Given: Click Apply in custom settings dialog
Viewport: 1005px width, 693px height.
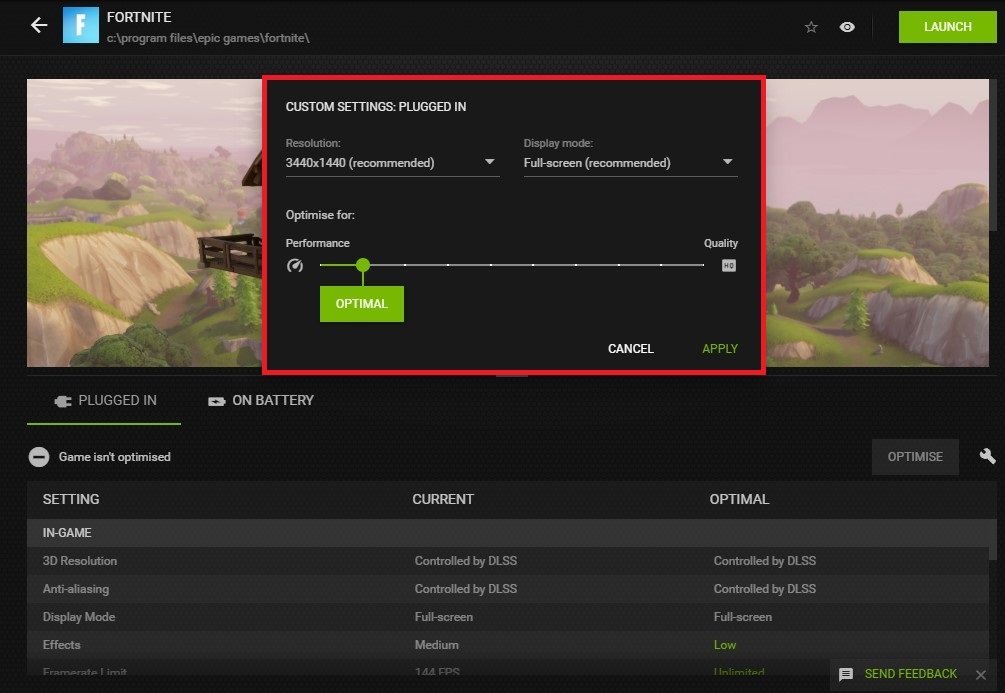Looking at the screenshot, I should (720, 349).
